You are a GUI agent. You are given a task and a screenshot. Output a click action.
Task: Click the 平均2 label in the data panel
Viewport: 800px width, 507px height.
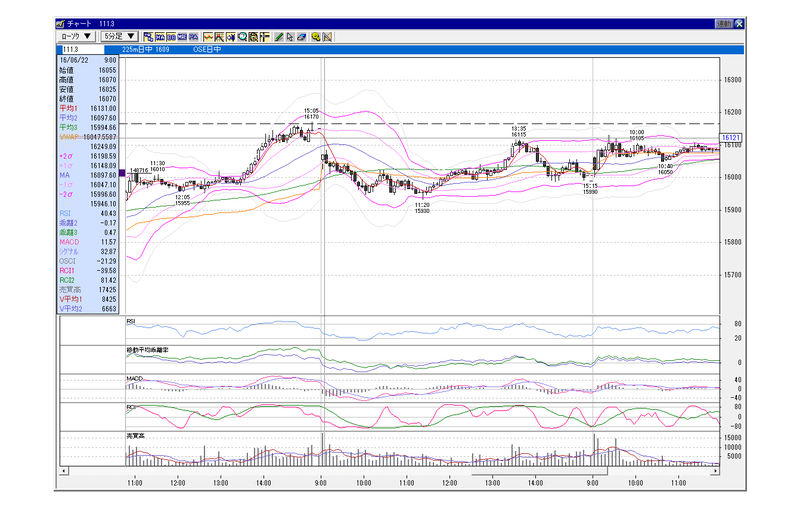[68, 118]
